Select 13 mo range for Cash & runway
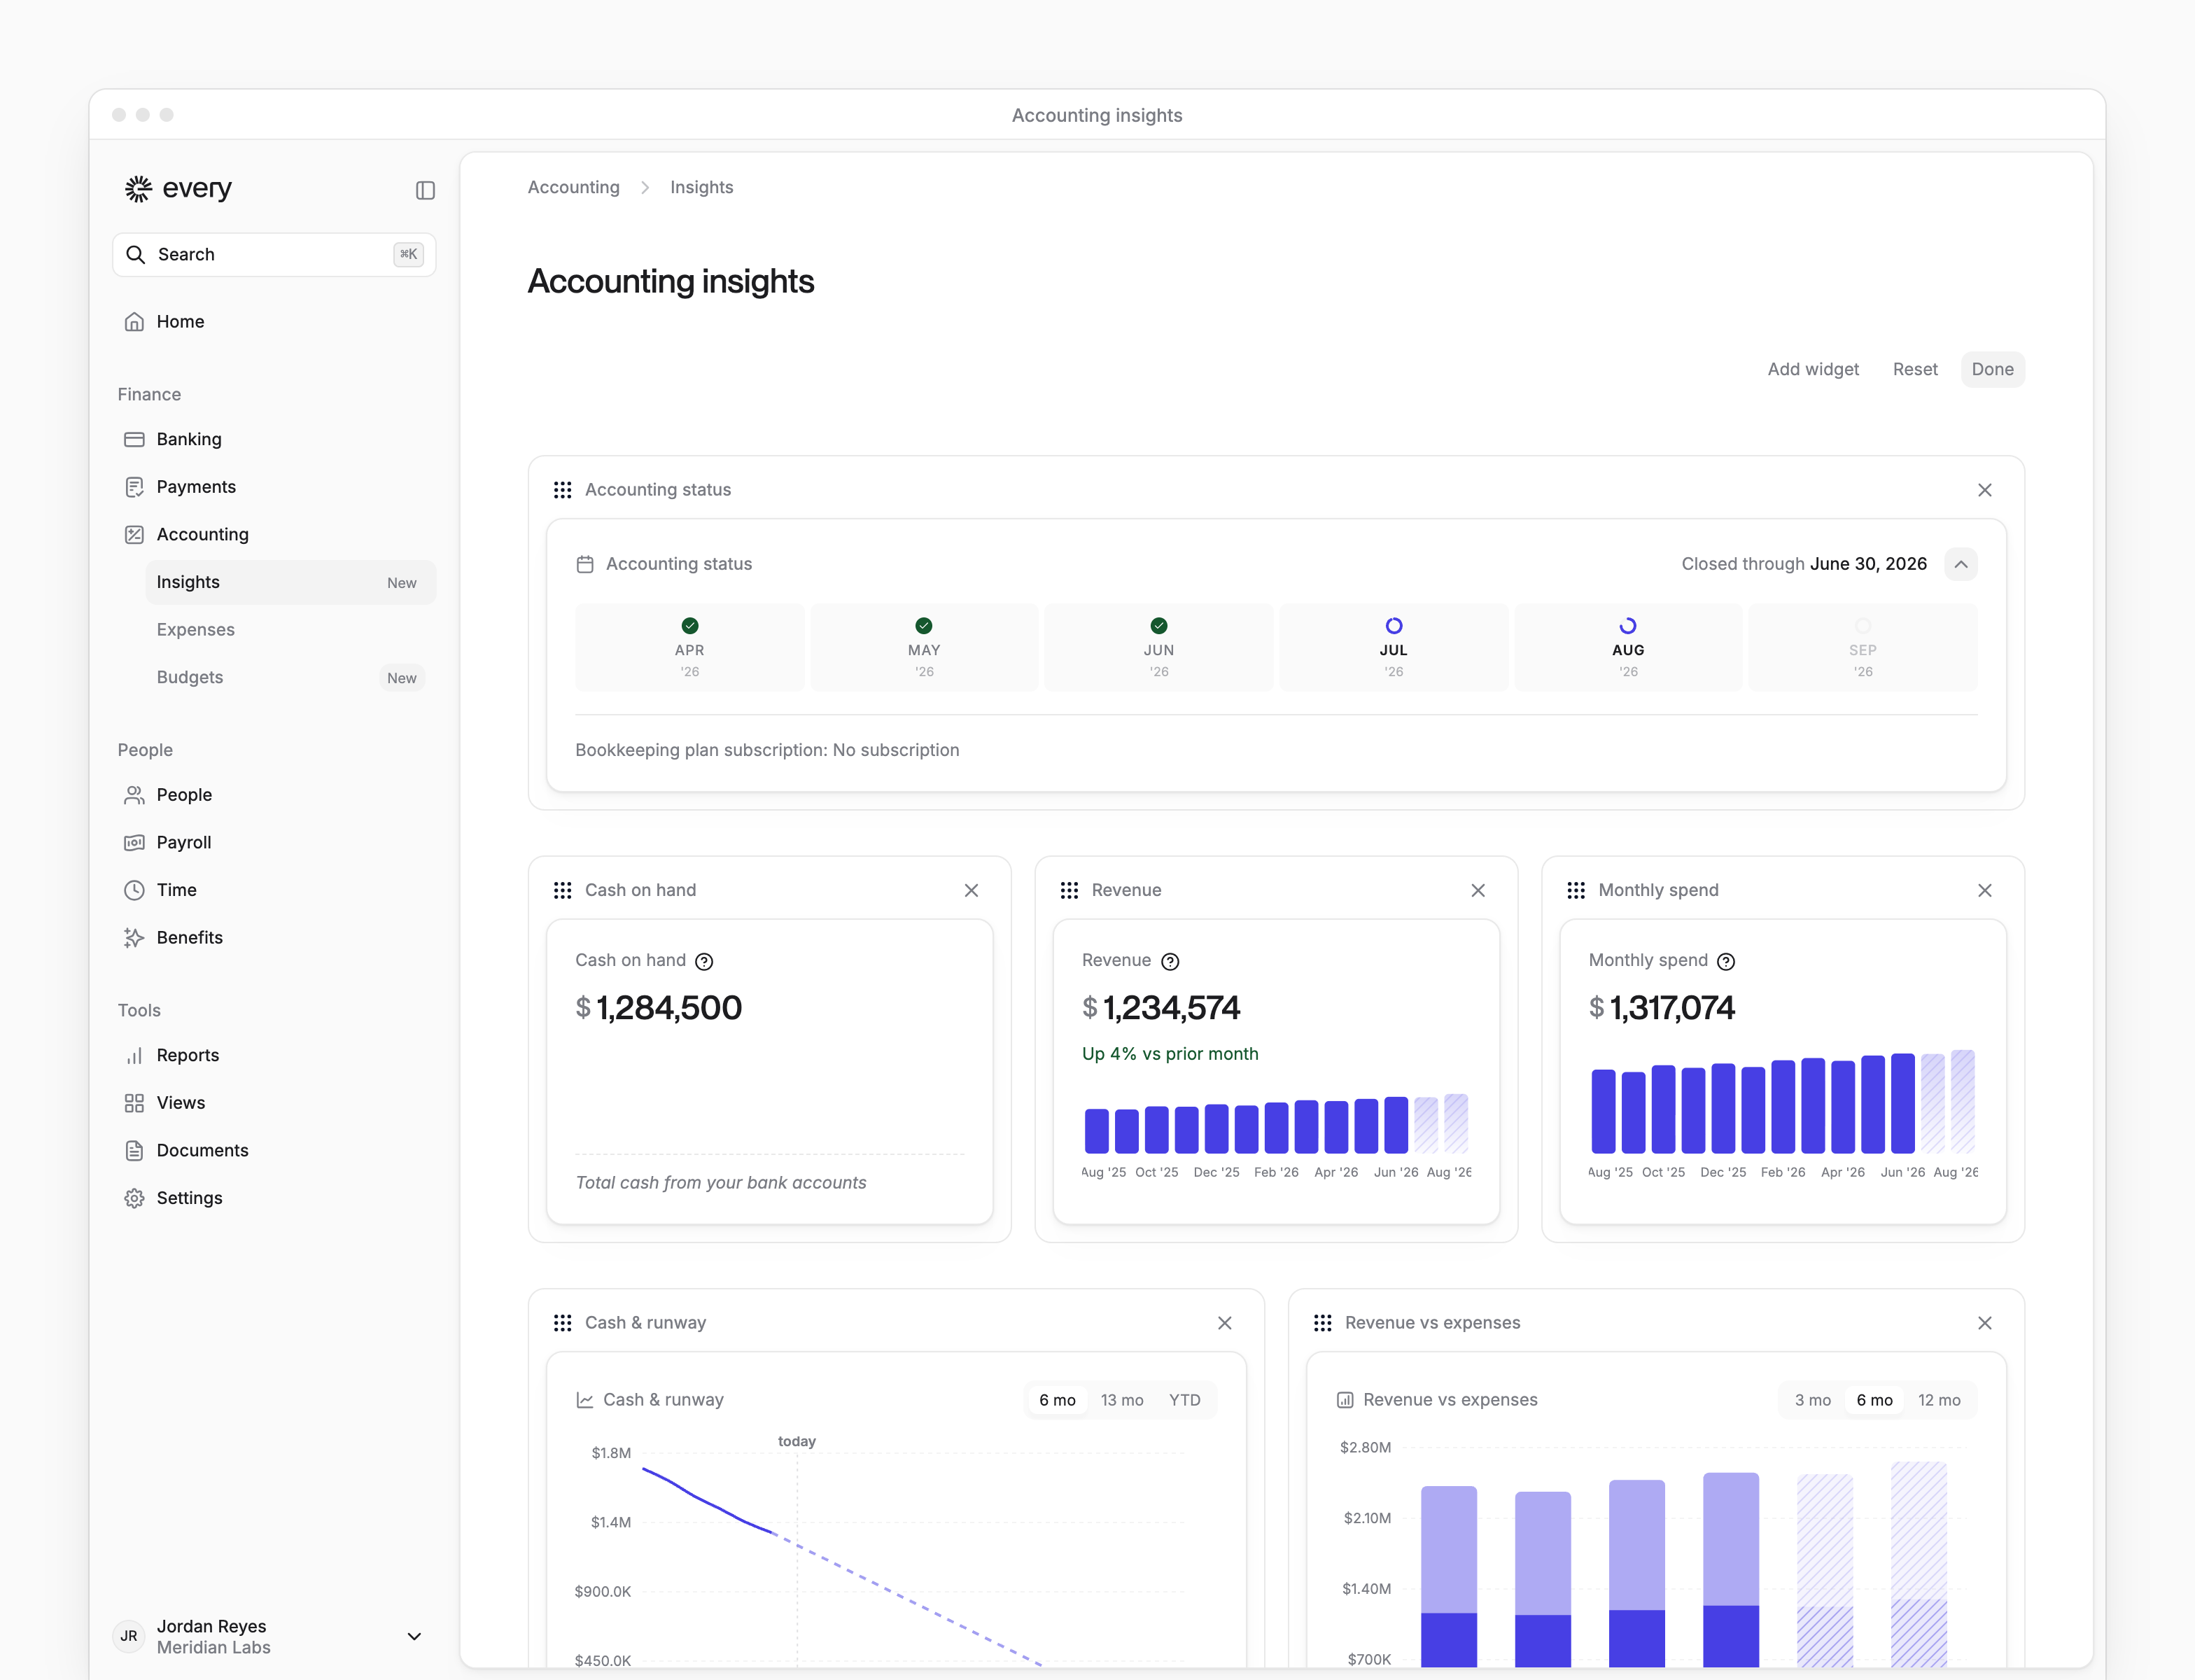The height and width of the screenshot is (1680, 2195). click(1122, 1400)
